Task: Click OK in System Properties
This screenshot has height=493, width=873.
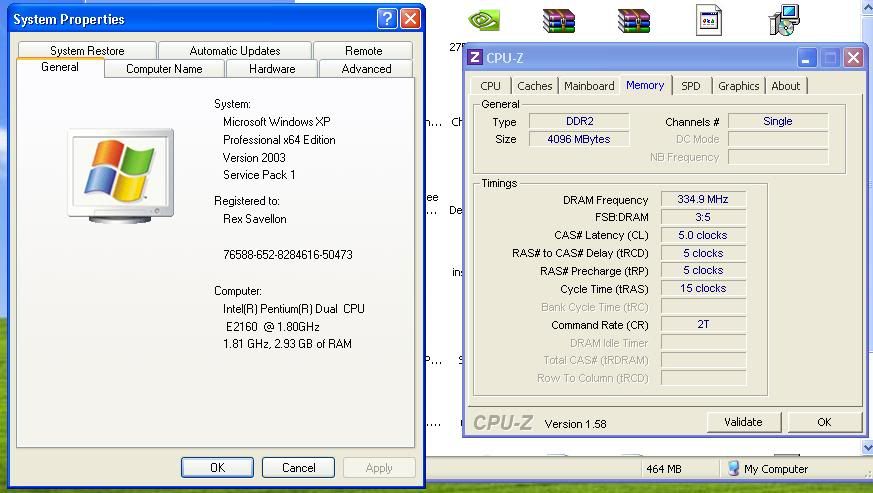Action: click(x=217, y=467)
